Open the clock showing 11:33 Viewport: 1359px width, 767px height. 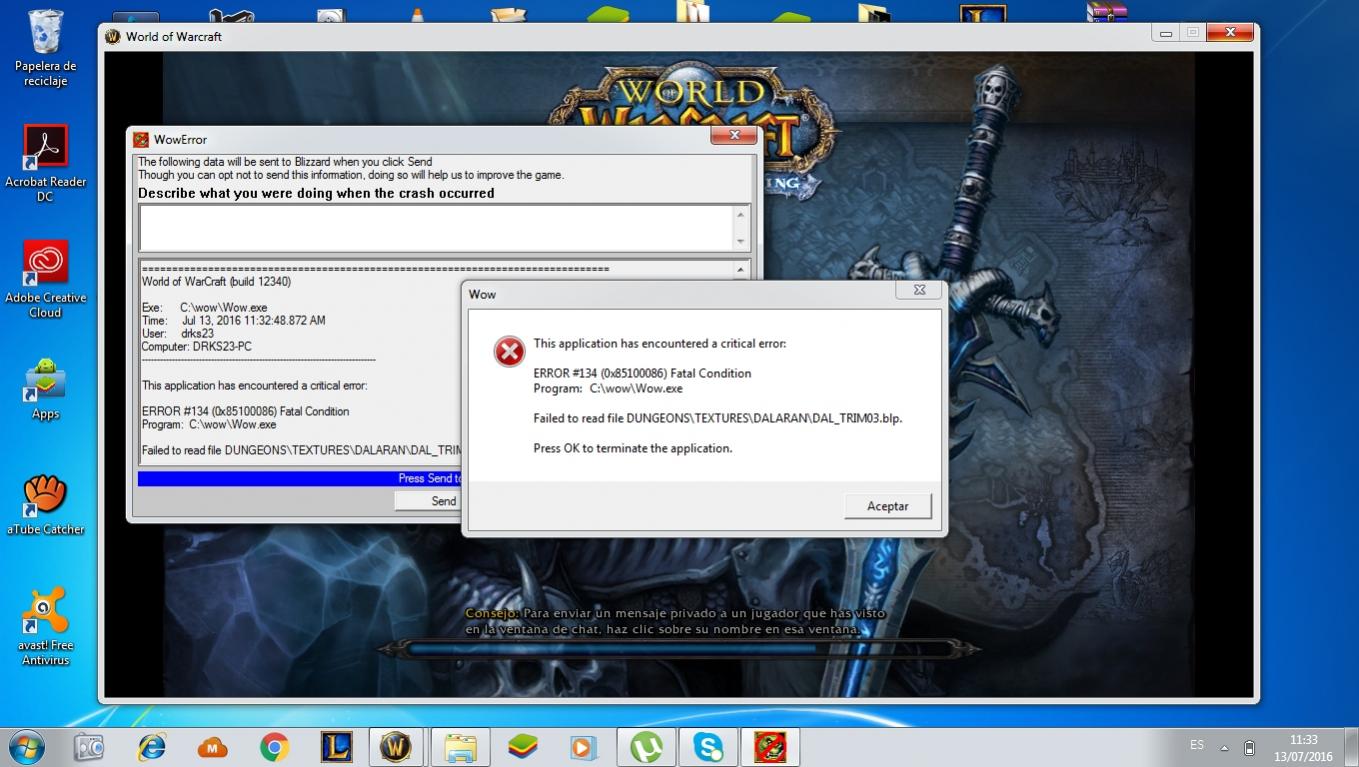point(1304,748)
